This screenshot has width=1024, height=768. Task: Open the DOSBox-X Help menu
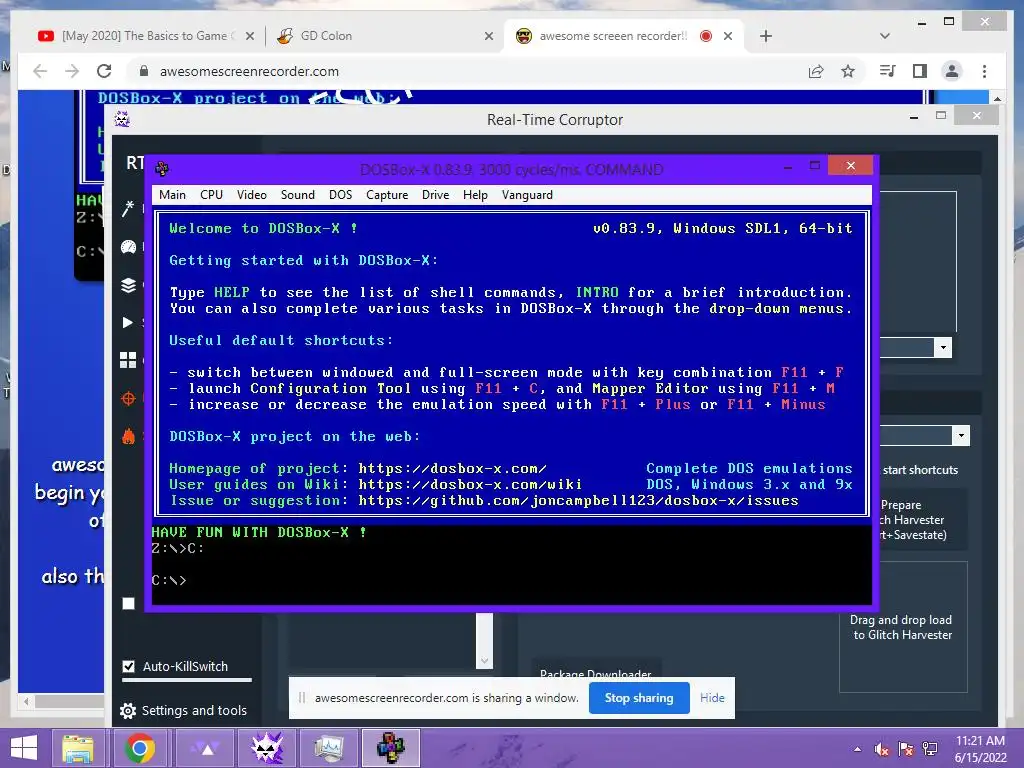pyautogui.click(x=475, y=195)
